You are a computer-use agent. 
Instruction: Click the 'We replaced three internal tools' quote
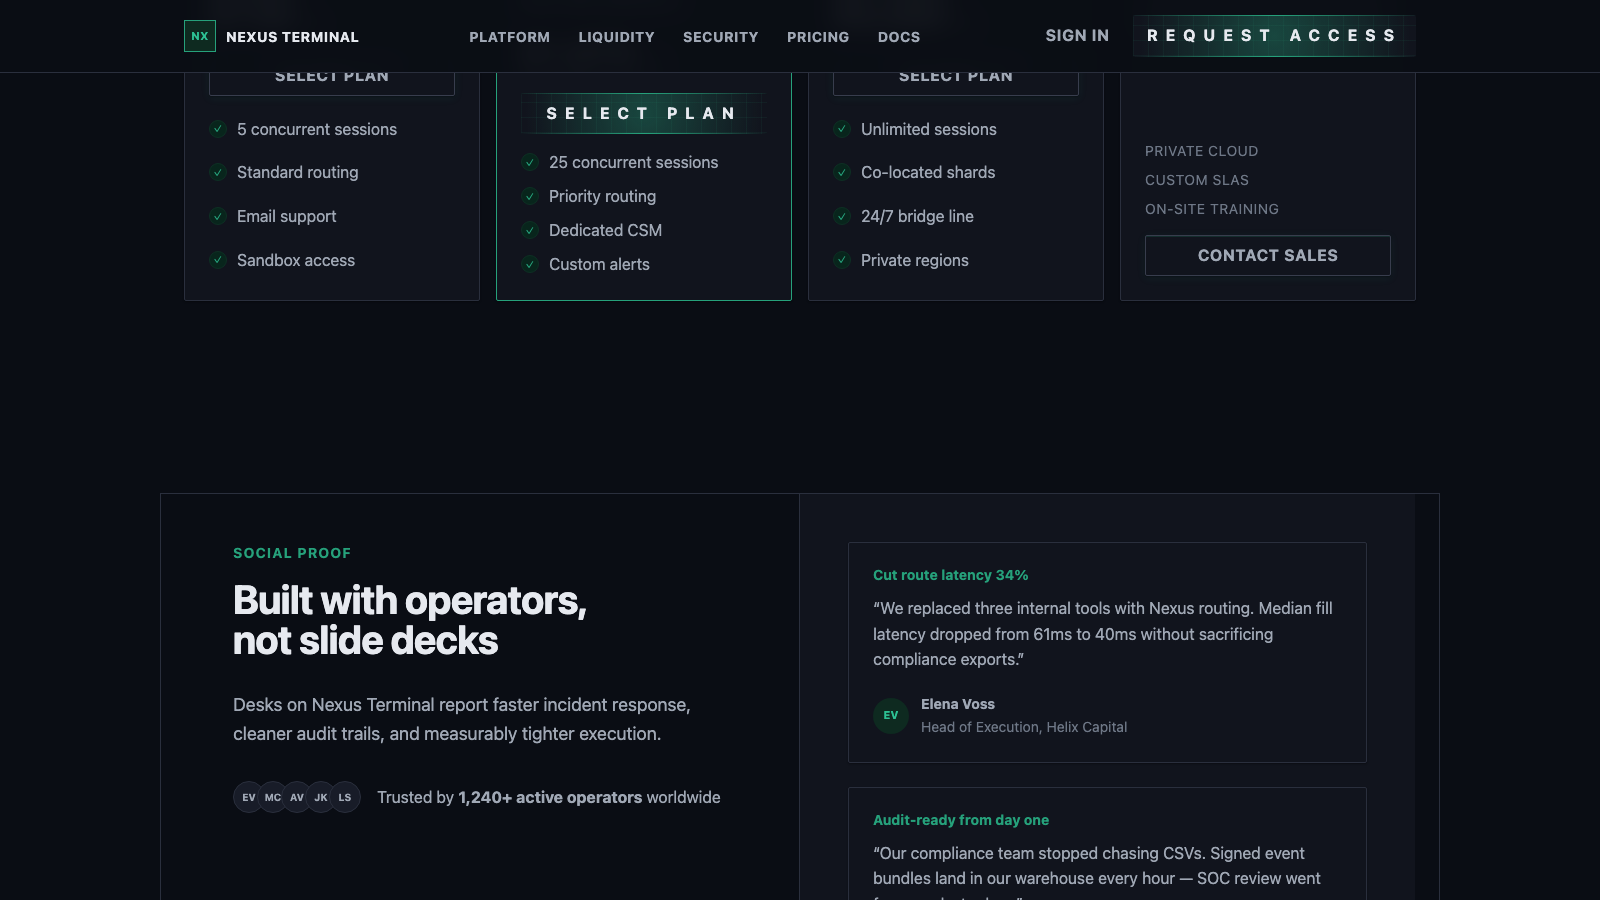(1103, 634)
